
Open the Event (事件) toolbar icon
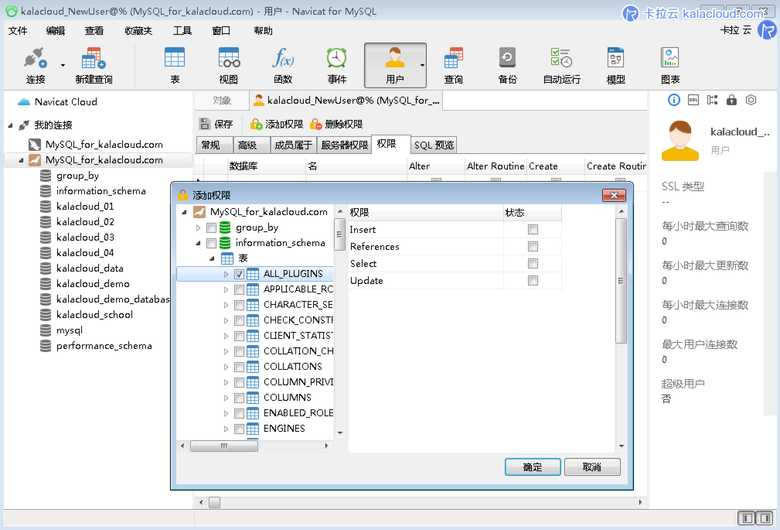pos(337,65)
